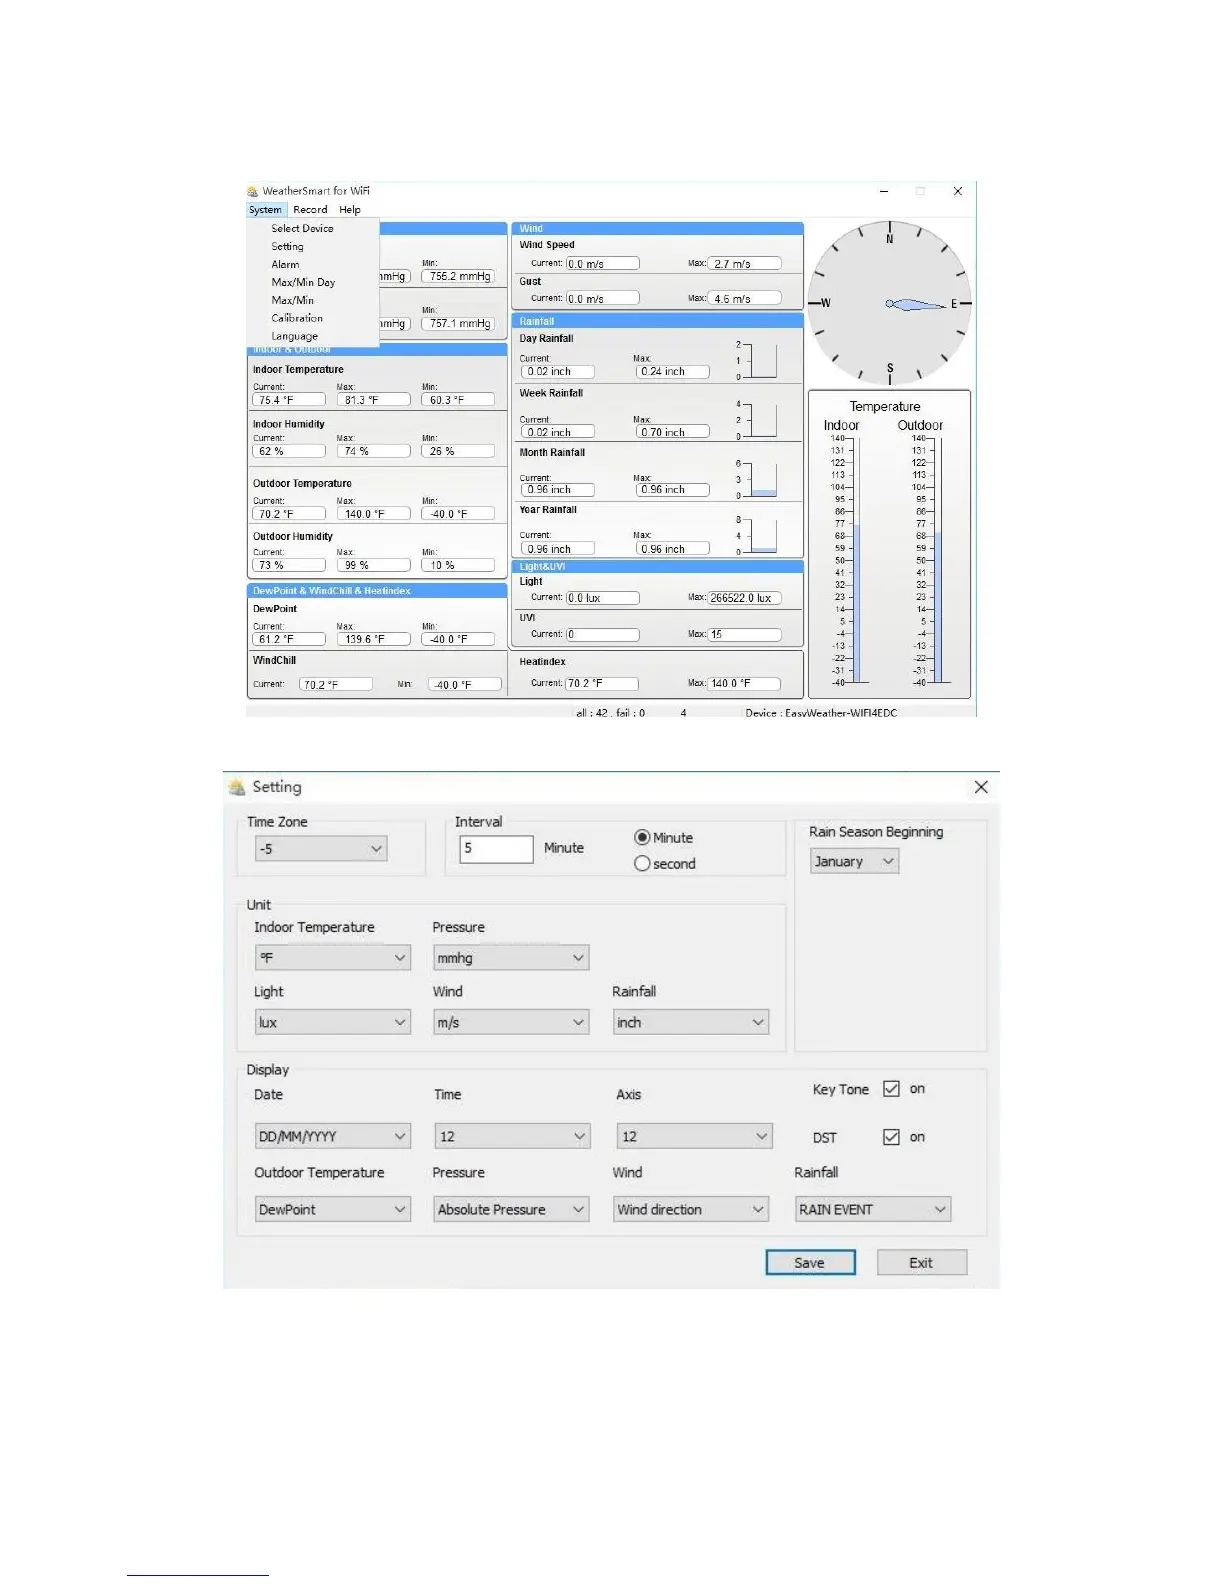This screenshot has height=1584, width=1224.
Task: Click the wind direction compass dial
Action: coord(889,303)
